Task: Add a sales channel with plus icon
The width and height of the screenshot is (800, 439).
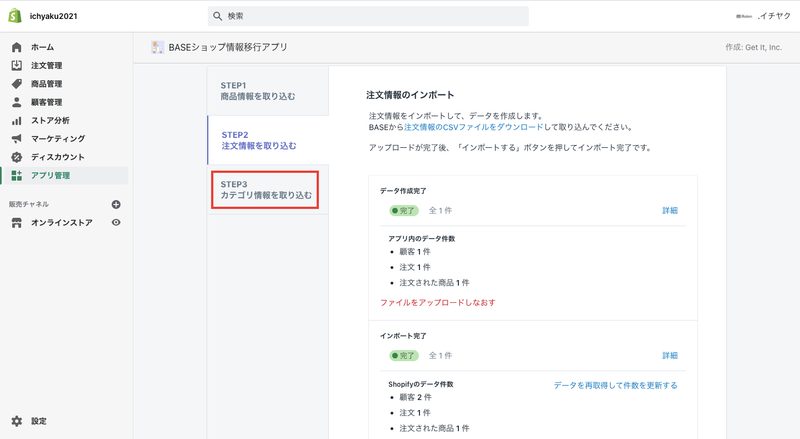Action: click(116, 204)
